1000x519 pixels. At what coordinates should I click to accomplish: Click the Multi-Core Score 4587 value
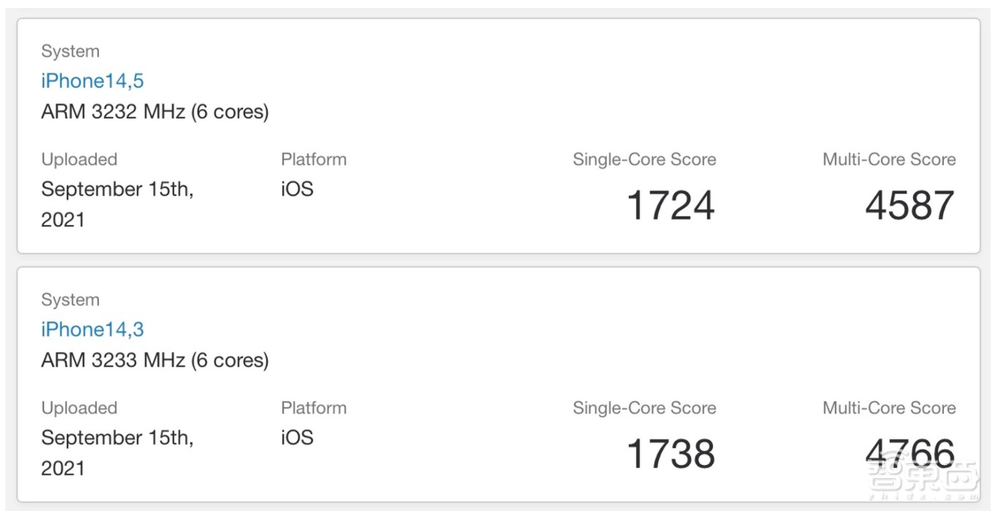(x=910, y=205)
